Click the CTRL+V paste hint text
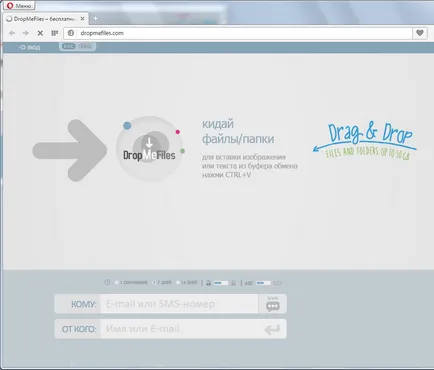 tap(249, 166)
